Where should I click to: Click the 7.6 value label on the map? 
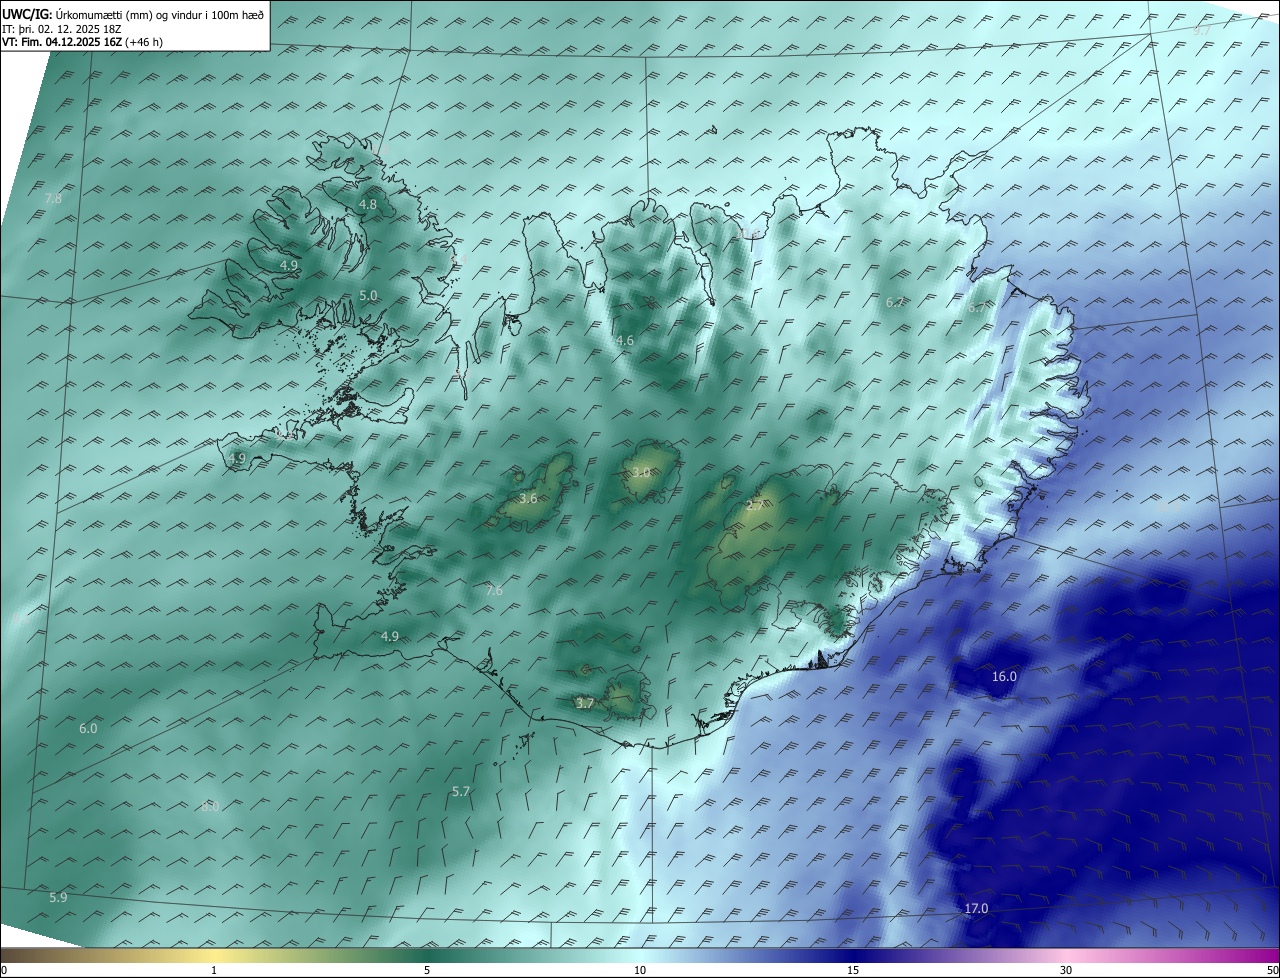[x=494, y=591]
